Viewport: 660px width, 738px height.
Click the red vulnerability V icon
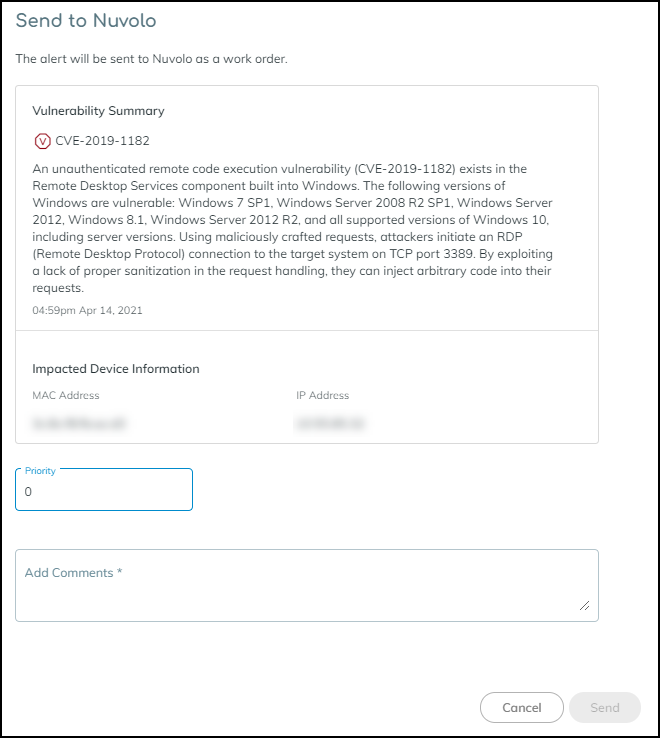coord(42,141)
